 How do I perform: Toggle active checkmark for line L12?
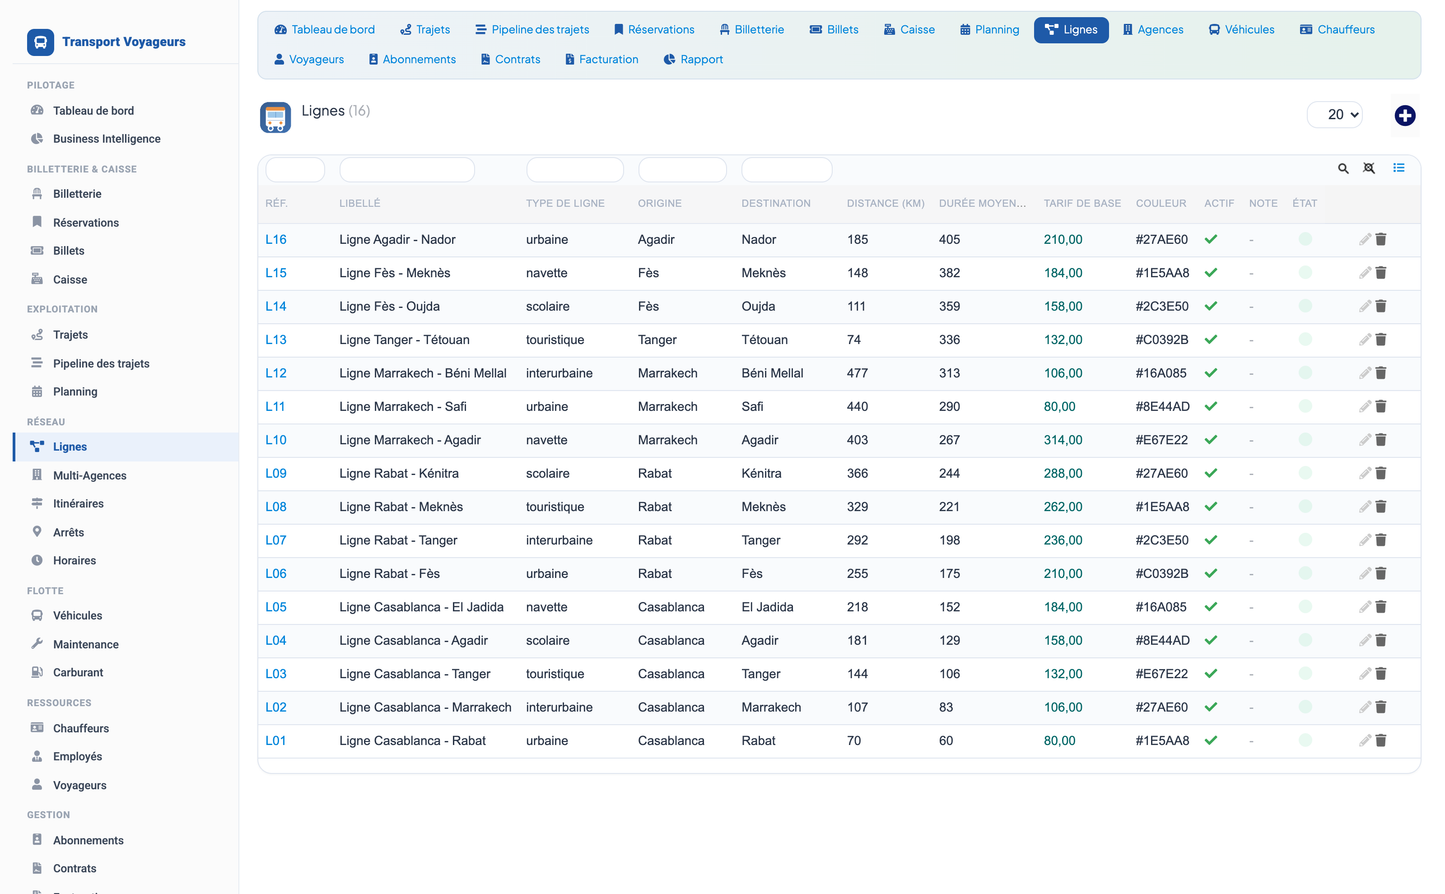1211,373
